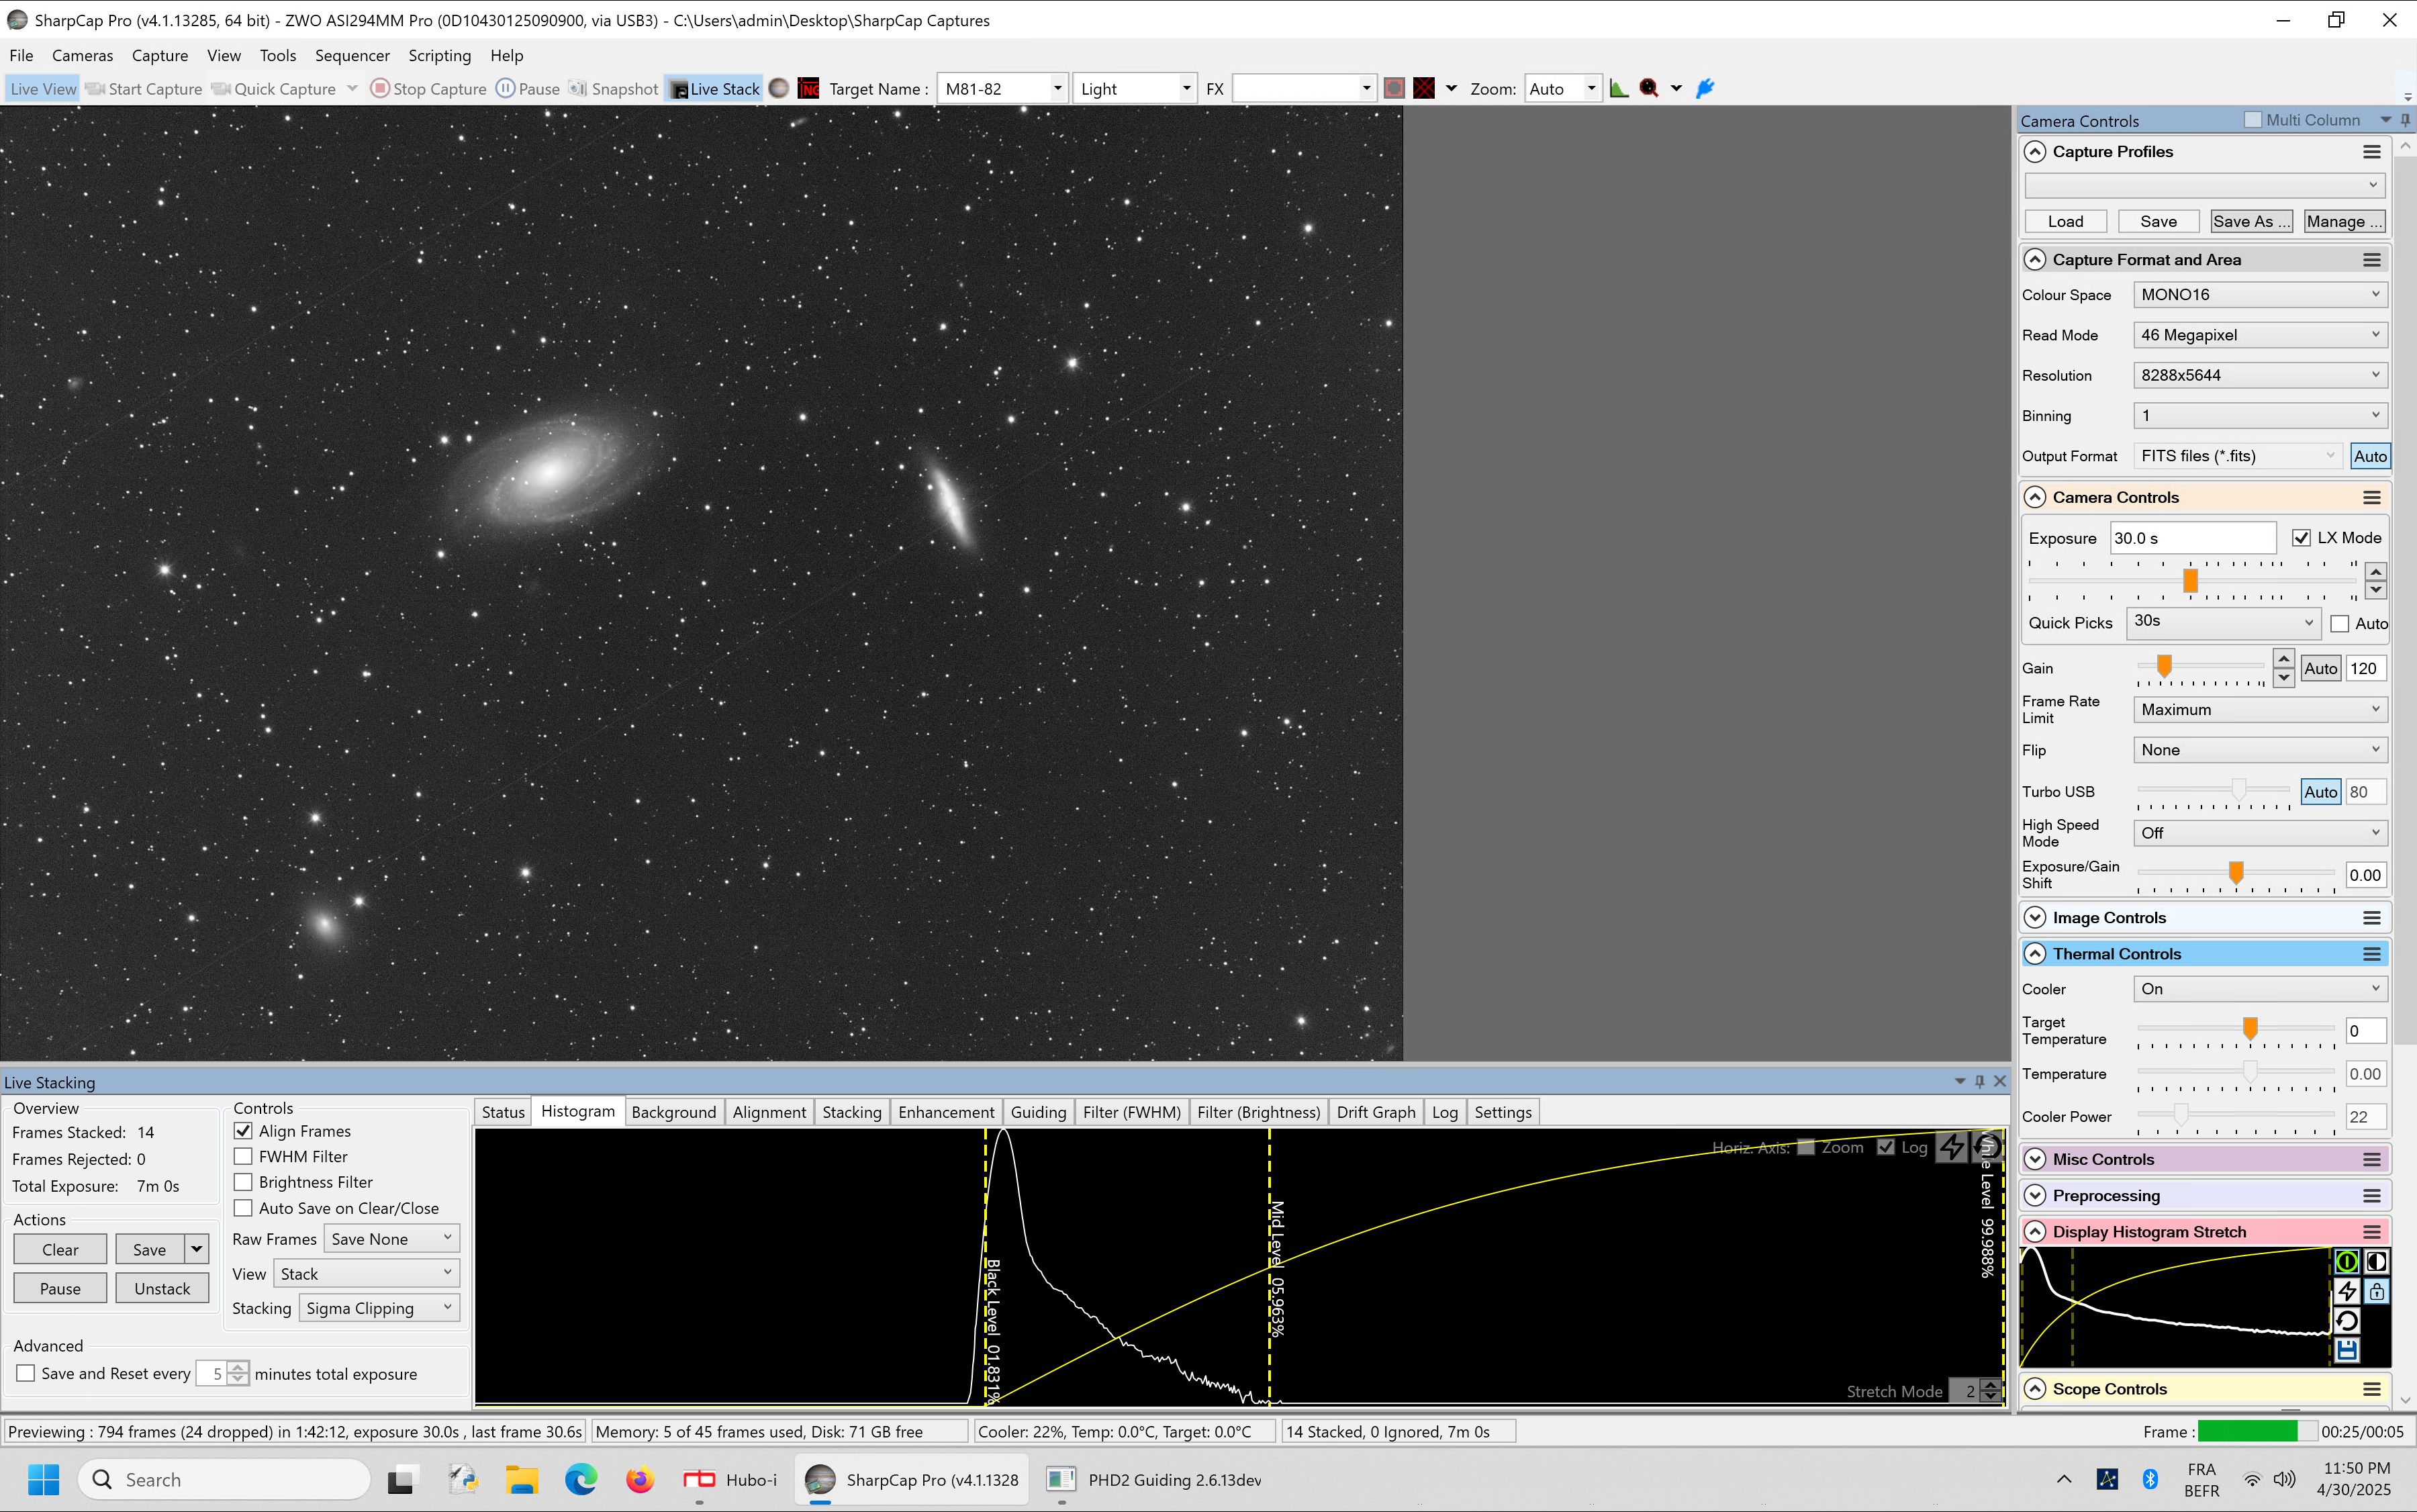Click the Clear button in Live Stacking
Screen dimensions: 2417x1512
[60, 1250]
